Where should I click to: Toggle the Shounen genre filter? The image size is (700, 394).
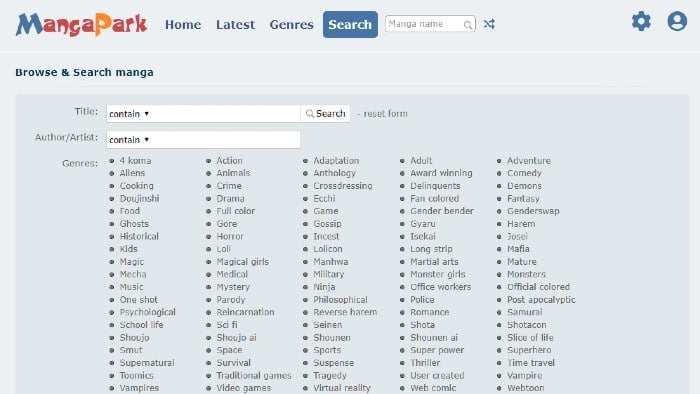(332, 338)
